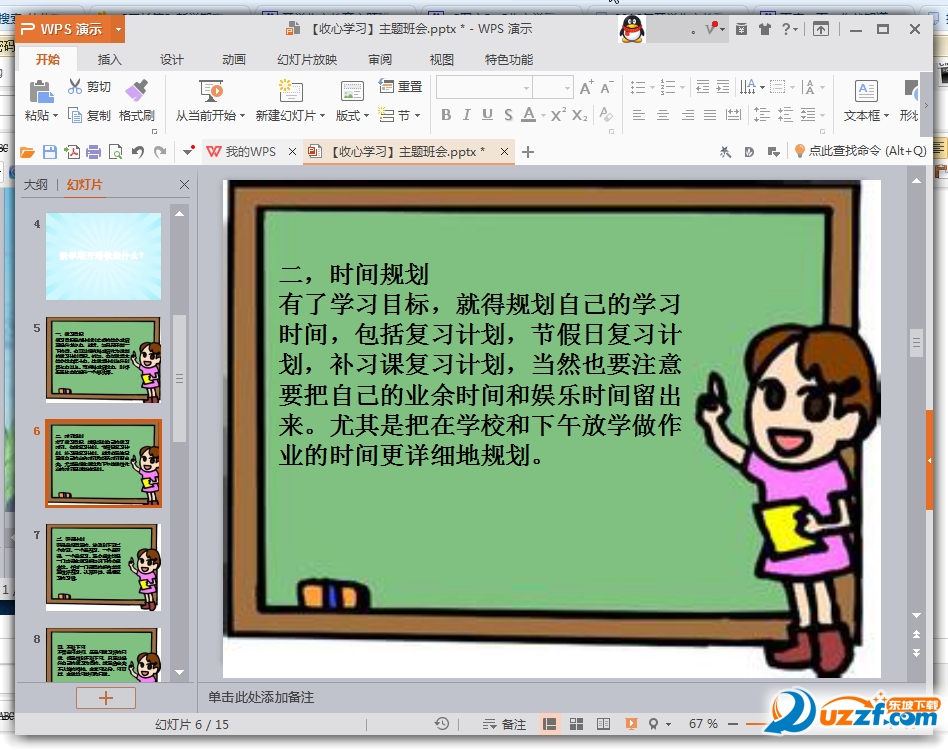948x750 pixels.
Task: Switch to the 大纲 outline tab
Action: [36, 184]
